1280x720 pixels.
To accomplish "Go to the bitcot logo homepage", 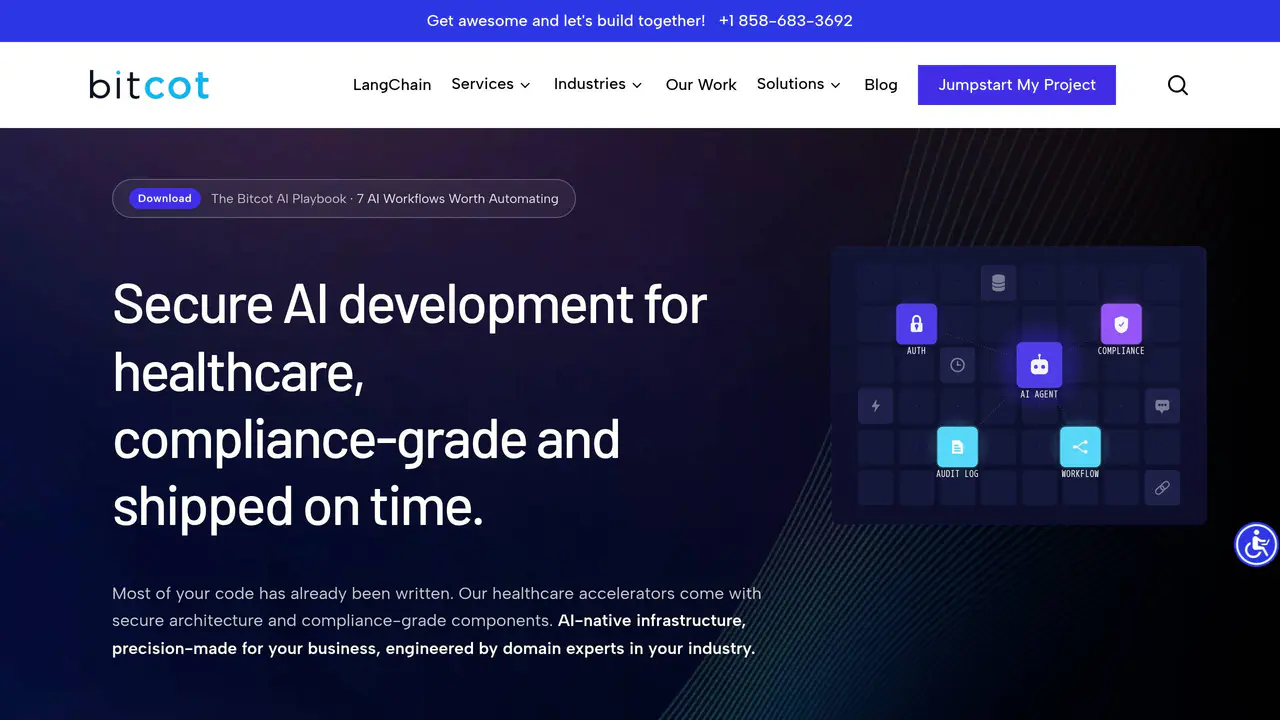I will coord(149,85).
